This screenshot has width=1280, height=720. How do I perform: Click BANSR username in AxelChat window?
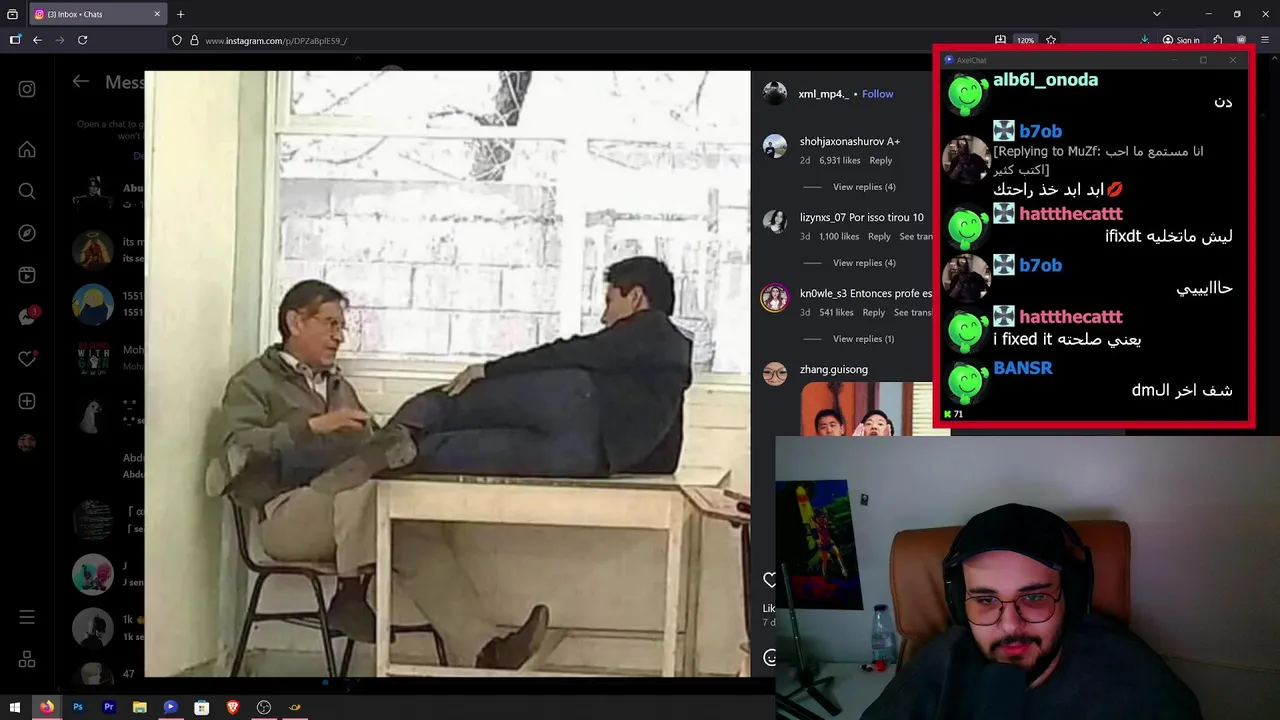(x=1023, y=368)
